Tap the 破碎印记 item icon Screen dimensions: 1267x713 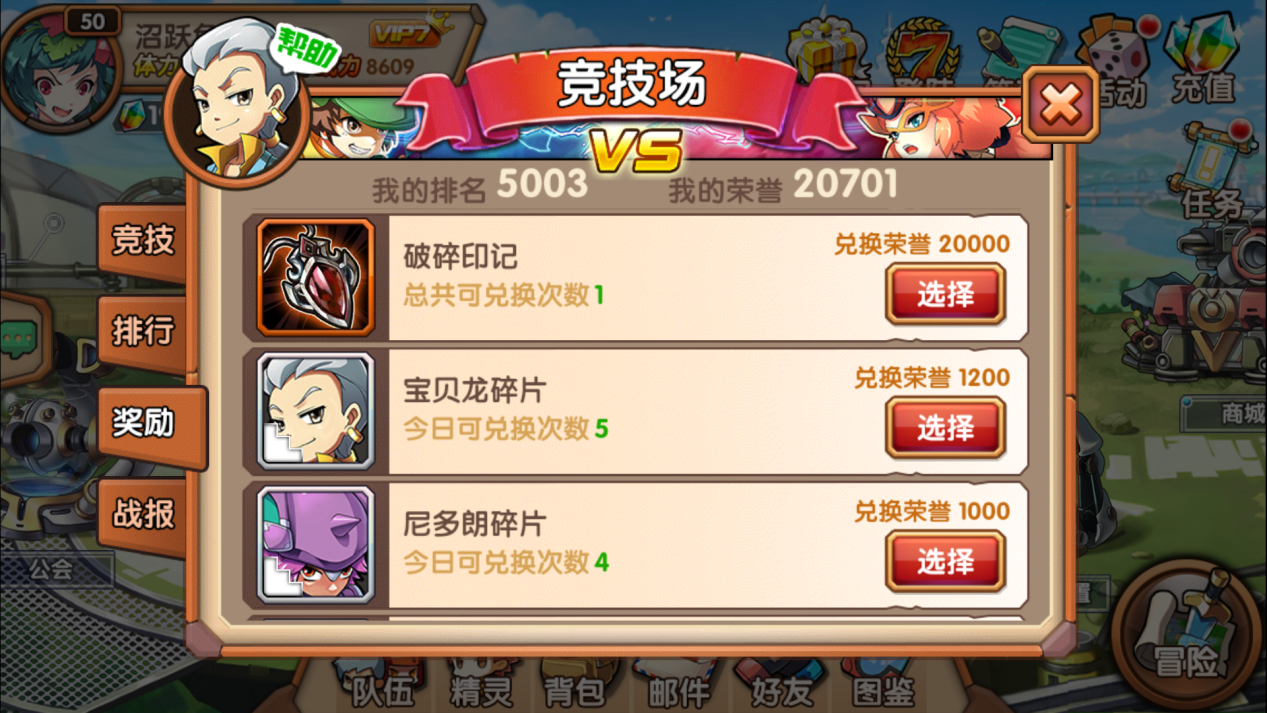(316, 277)
